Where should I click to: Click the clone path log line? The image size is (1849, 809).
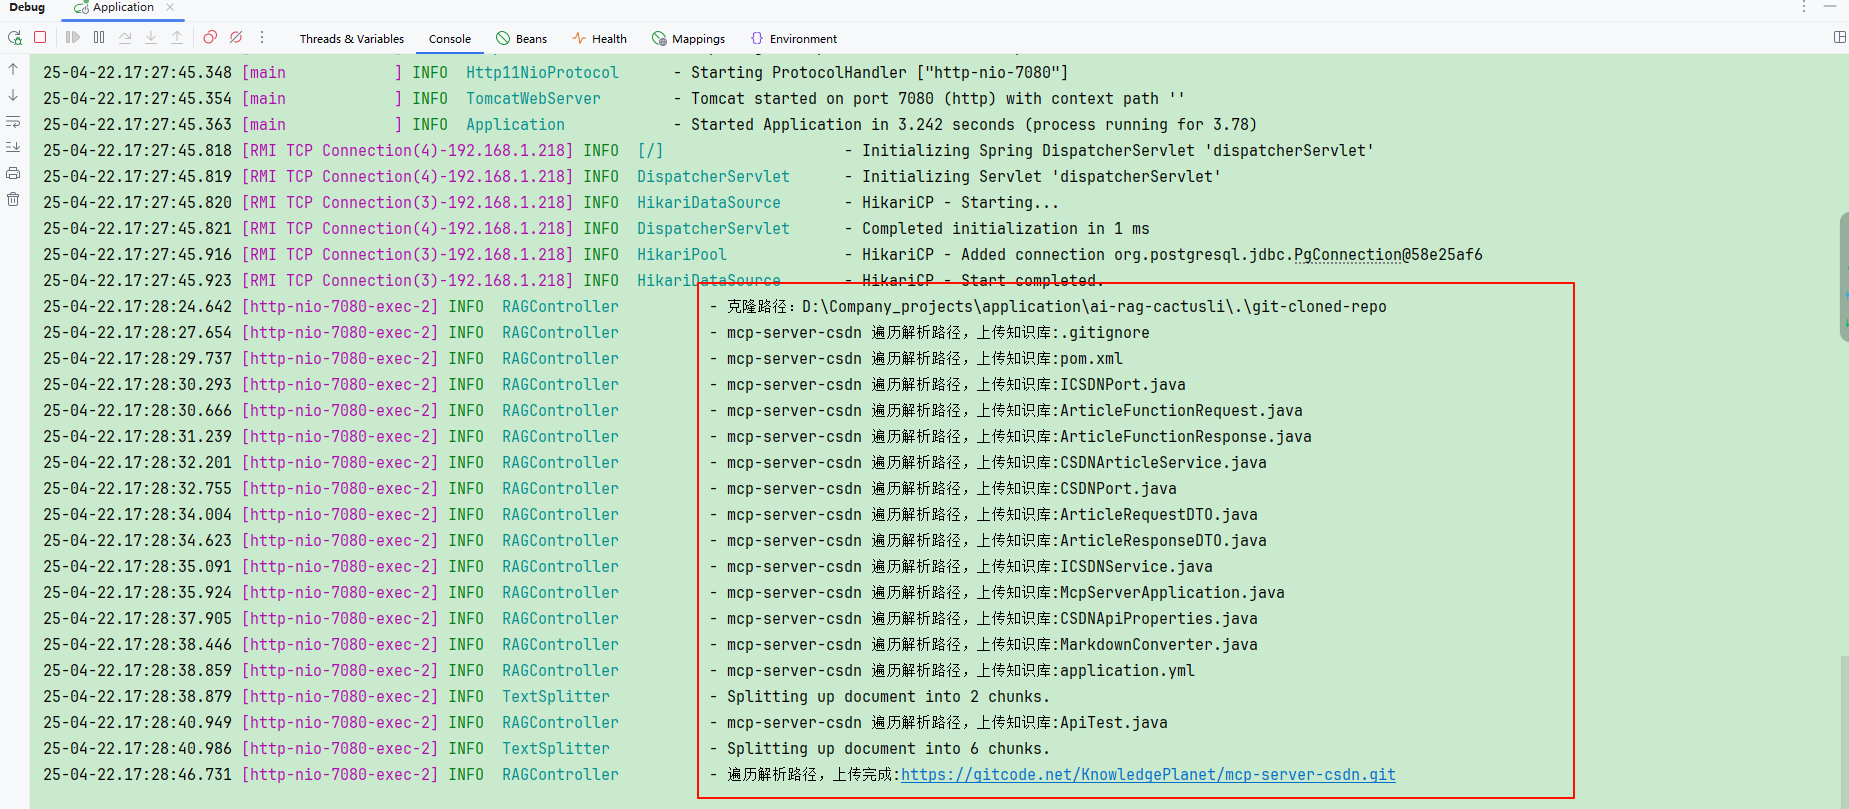pyautogui.click(x=1047, y=307)
